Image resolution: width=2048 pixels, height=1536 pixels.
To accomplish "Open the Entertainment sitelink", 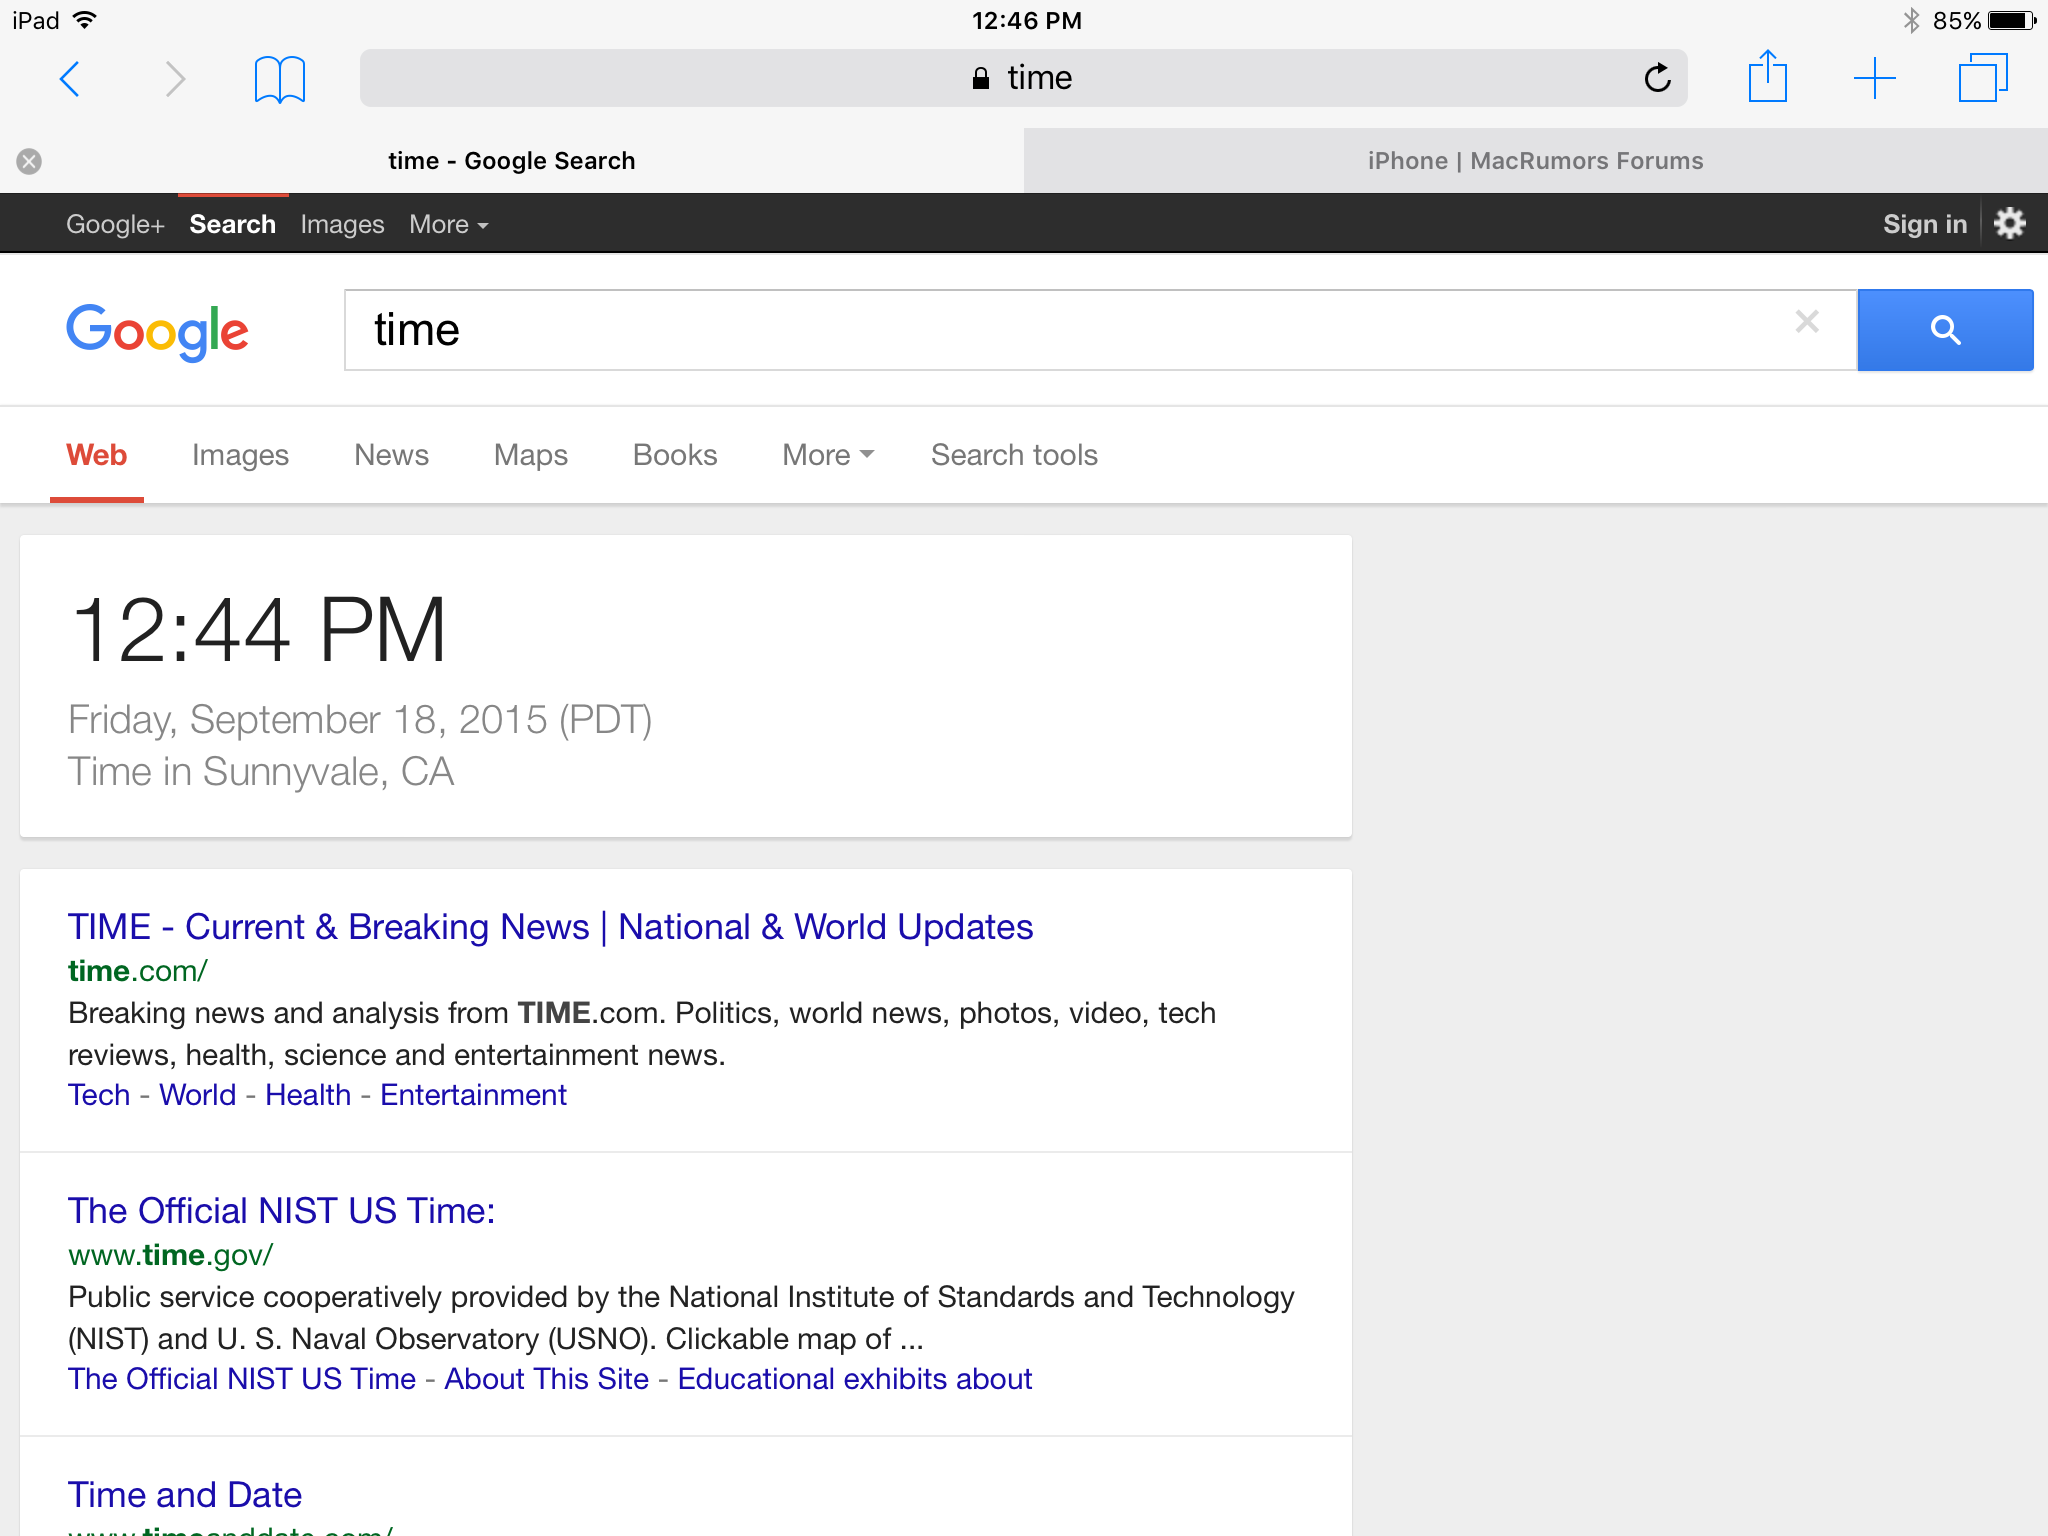I will 473,1095.
